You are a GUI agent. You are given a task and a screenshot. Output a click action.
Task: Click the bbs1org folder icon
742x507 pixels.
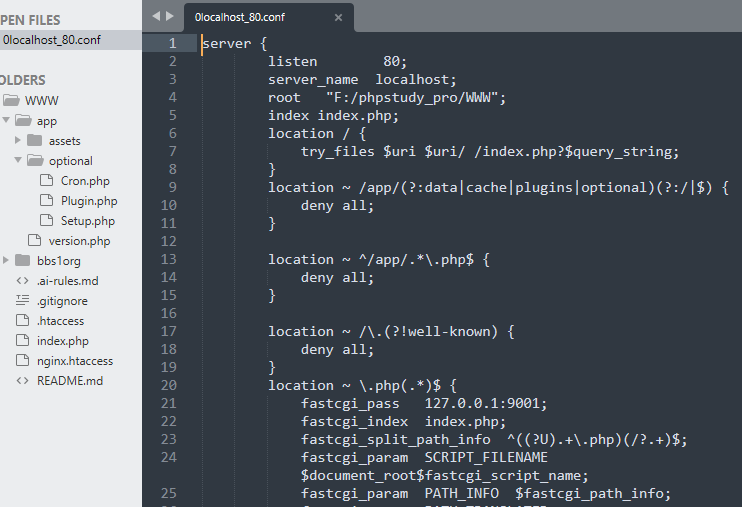point(22,260)
